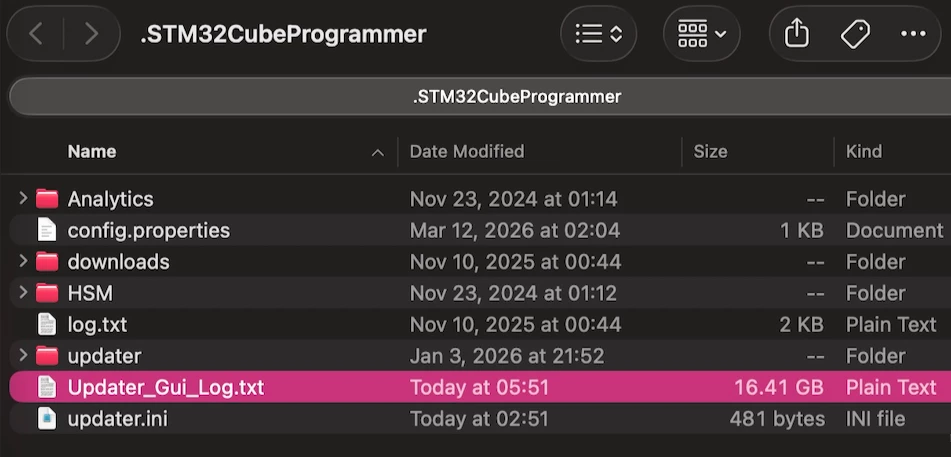
Task: Open the list view switcher dropdown
Action: (x=598, y=34)
